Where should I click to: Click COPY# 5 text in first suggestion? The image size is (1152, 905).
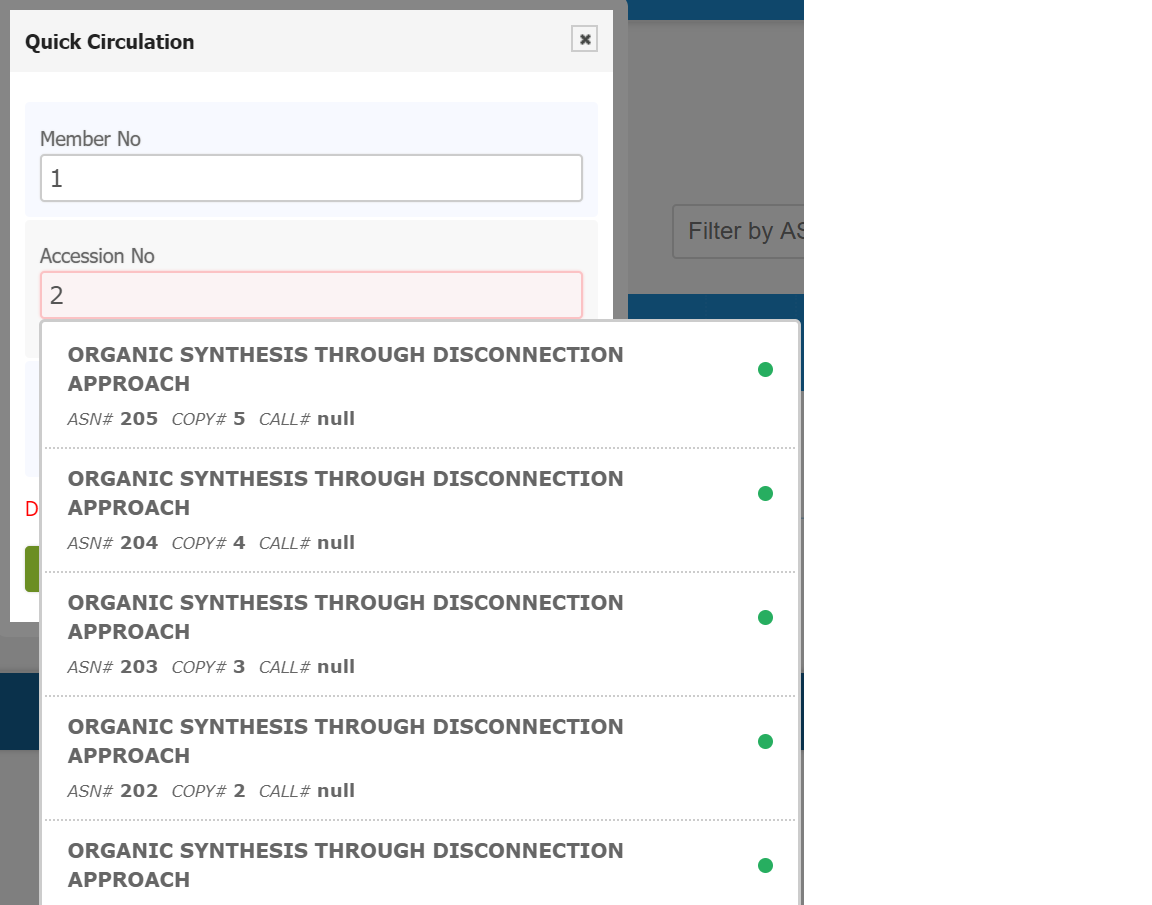click(208, 419)
